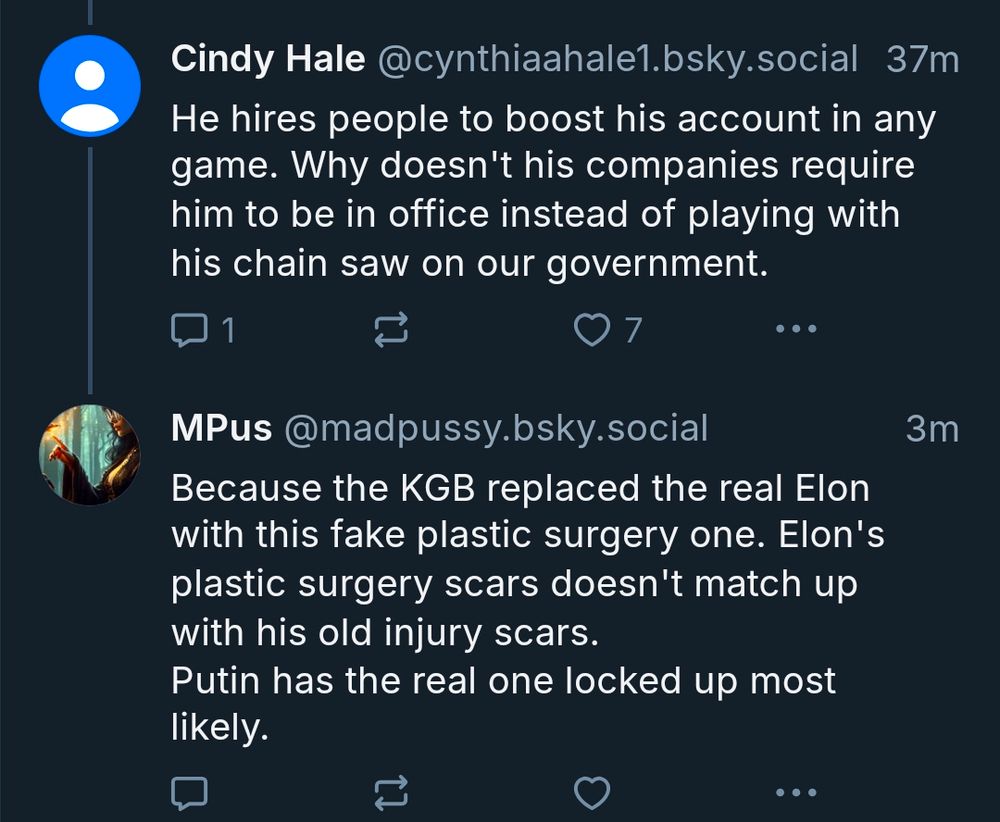The image size is (1000, 822).
Task: Open Cindy Hale's profile avatar
Action: coord(88,84)
